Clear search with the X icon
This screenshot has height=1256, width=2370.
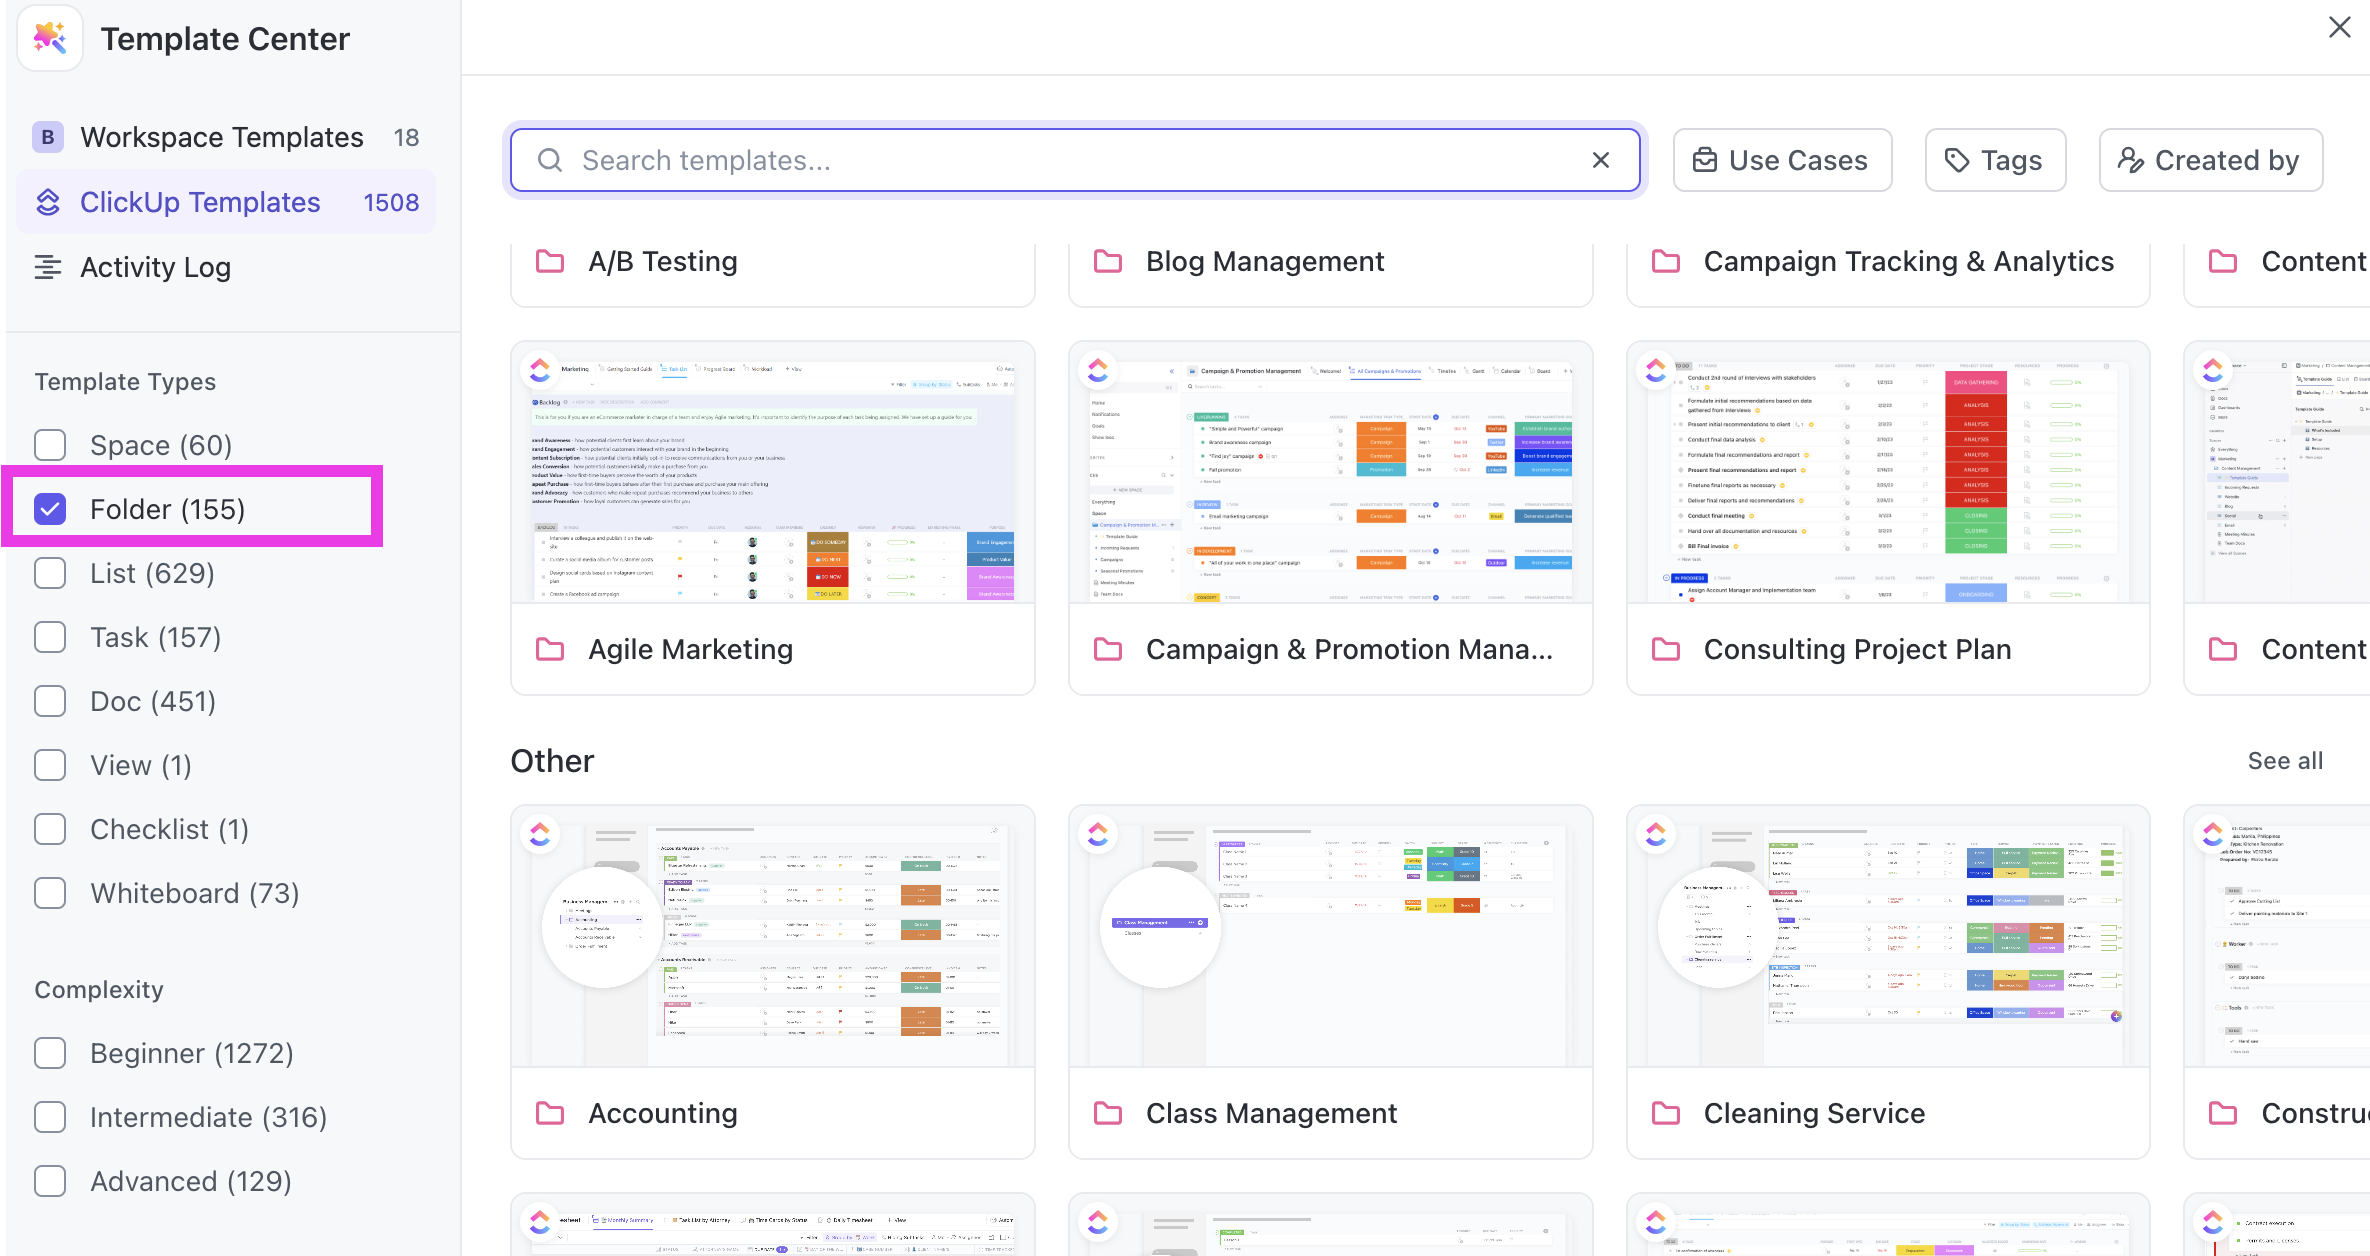(x=1600, y=160)
